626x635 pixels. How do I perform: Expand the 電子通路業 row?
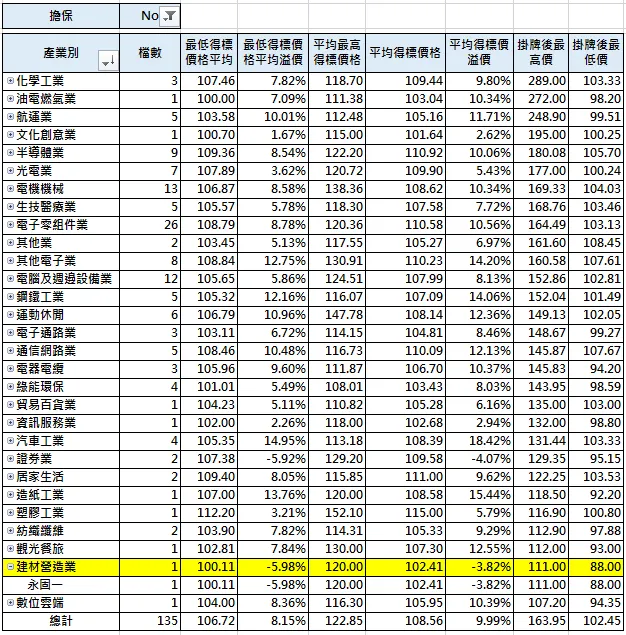pos(11,333)
